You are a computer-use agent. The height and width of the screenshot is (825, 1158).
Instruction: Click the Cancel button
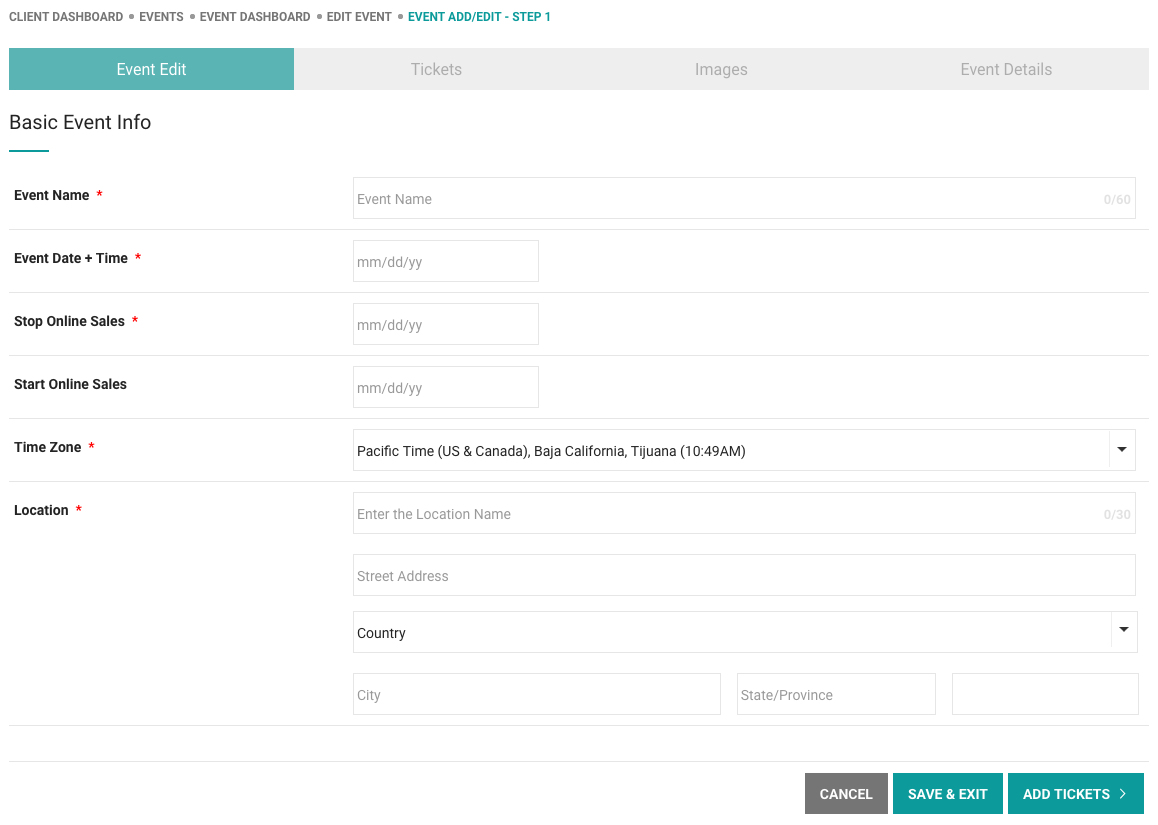(846, 794)
